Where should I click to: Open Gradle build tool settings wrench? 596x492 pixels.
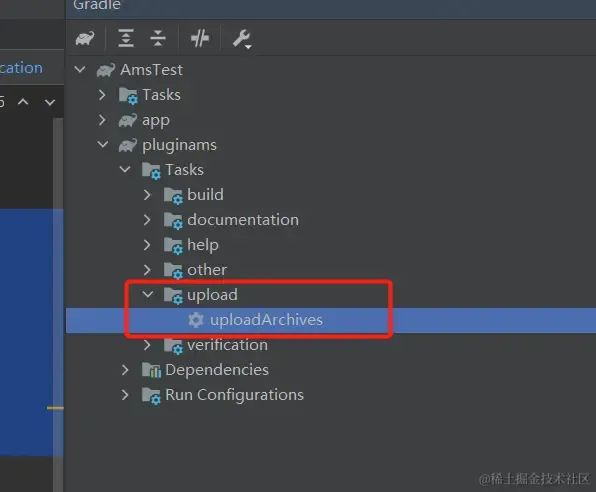242,39
